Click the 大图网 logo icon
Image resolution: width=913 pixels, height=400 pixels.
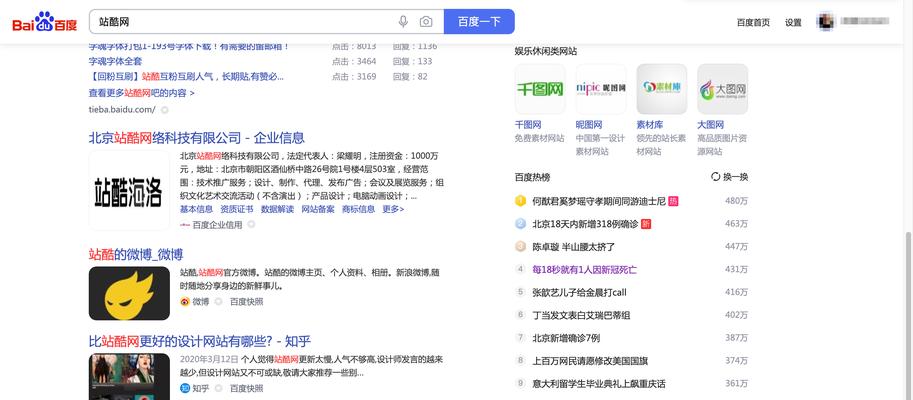tap(723, 89)
